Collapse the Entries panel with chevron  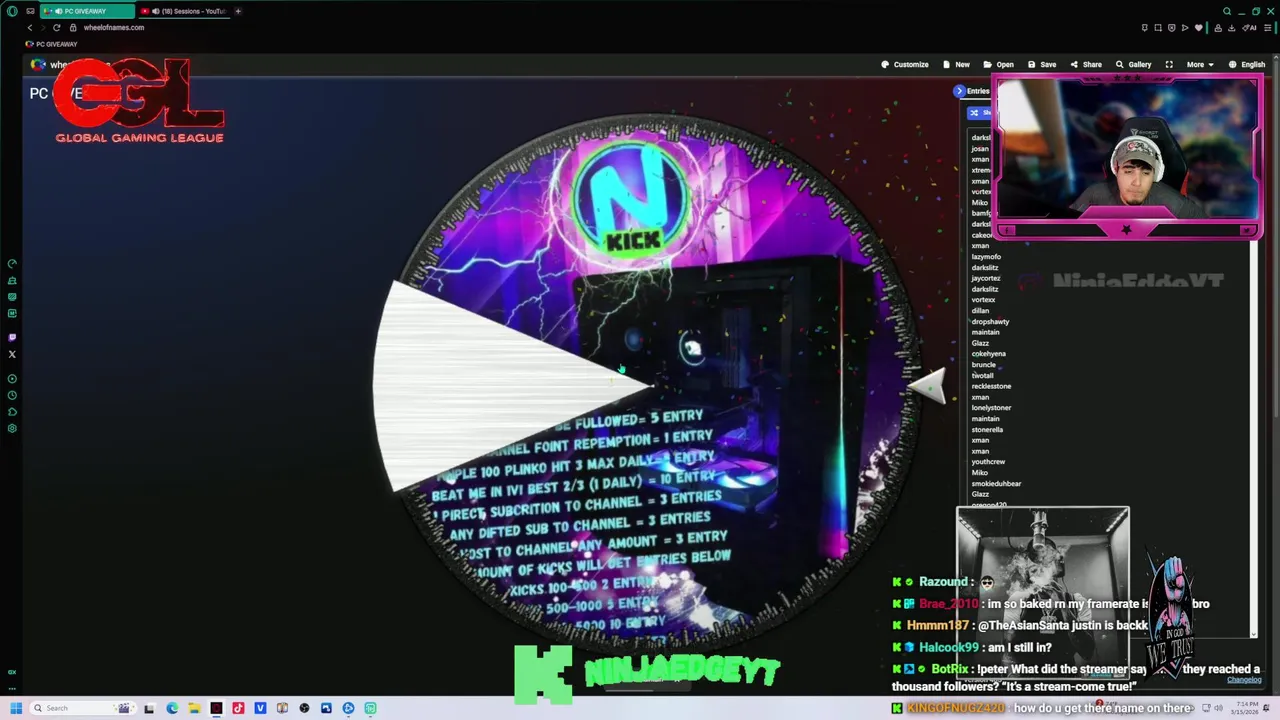[959, 91]
